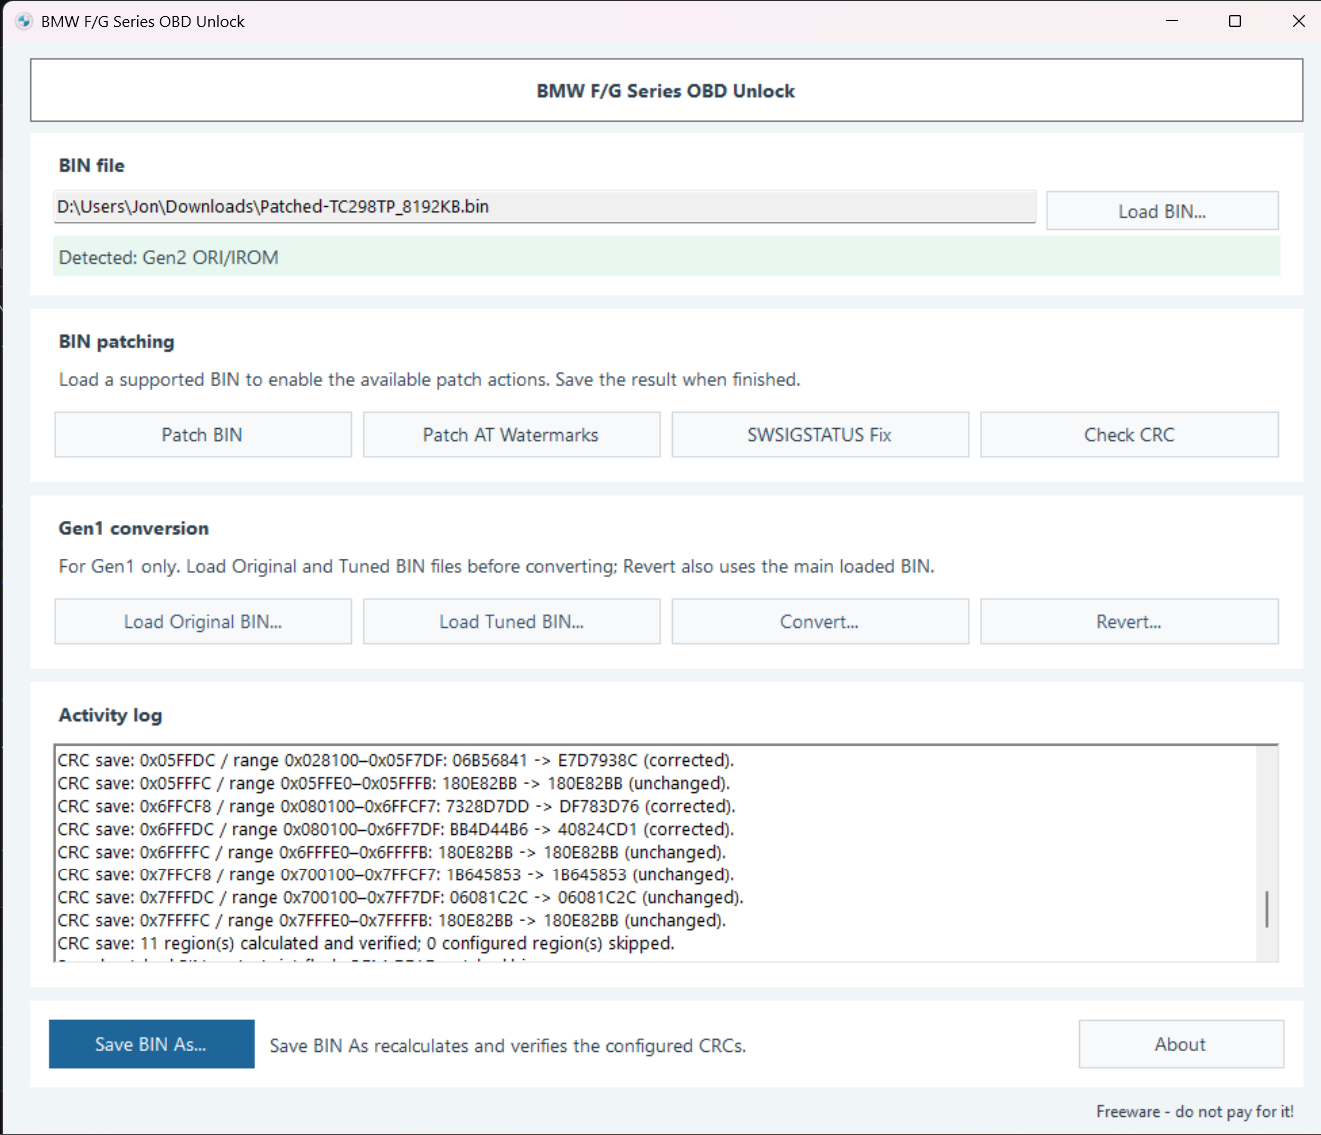Viewport: 1321px width, 1135px height.
Task: Minimize the OBD Unlock window
Action: pos(1172,21)
